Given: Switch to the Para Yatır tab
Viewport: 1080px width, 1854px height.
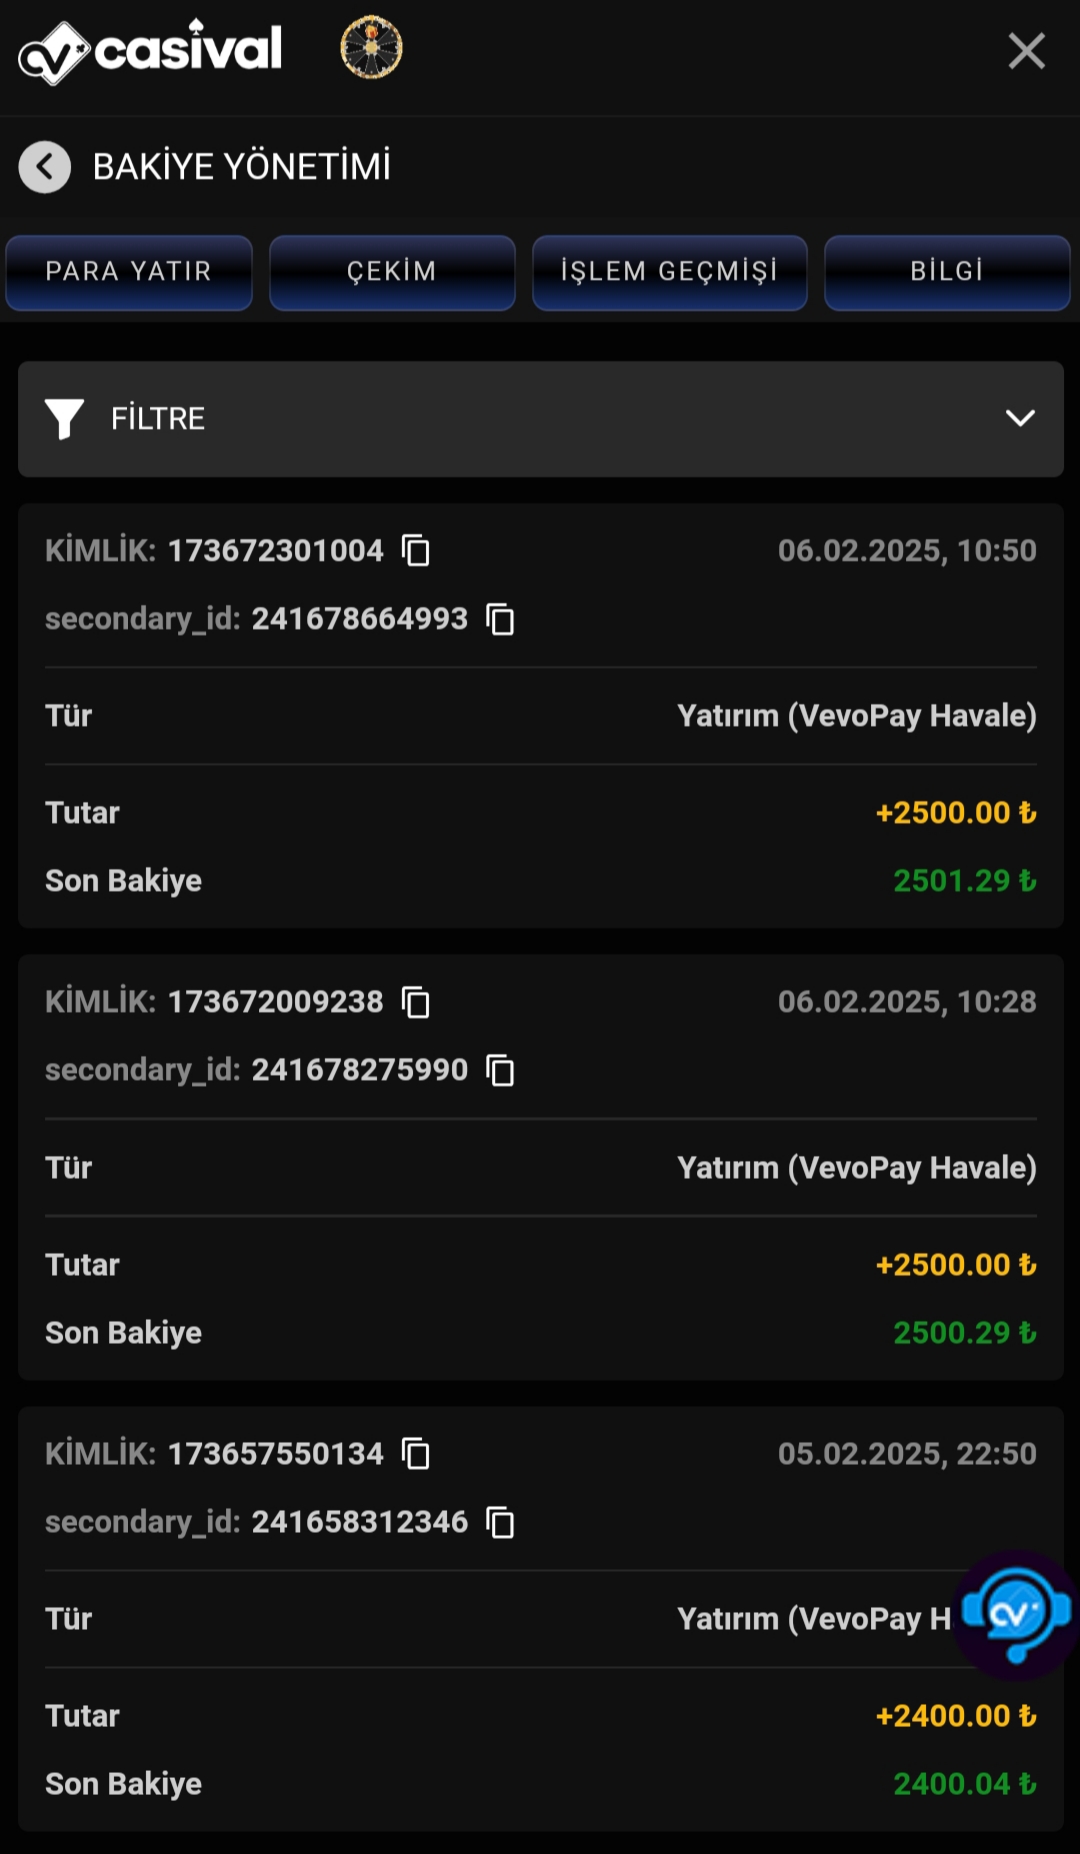Looking at the screenshot, I should tap(129, 272).
